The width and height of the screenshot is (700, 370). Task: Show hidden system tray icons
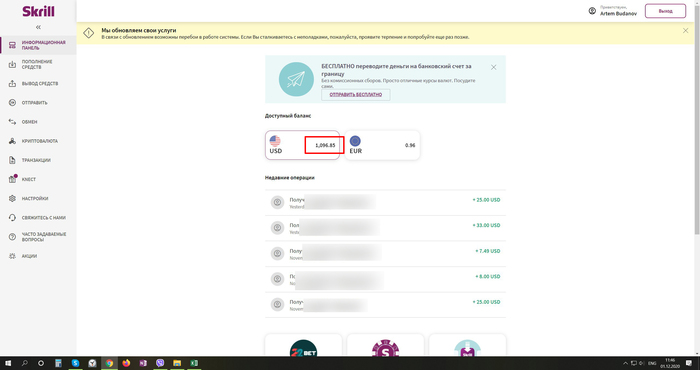[625, 363]
